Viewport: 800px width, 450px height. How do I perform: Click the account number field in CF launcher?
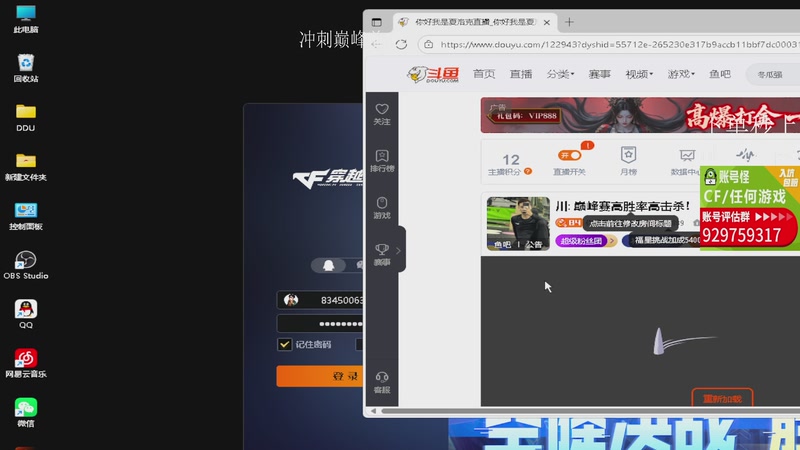click(x=320, y=300)
